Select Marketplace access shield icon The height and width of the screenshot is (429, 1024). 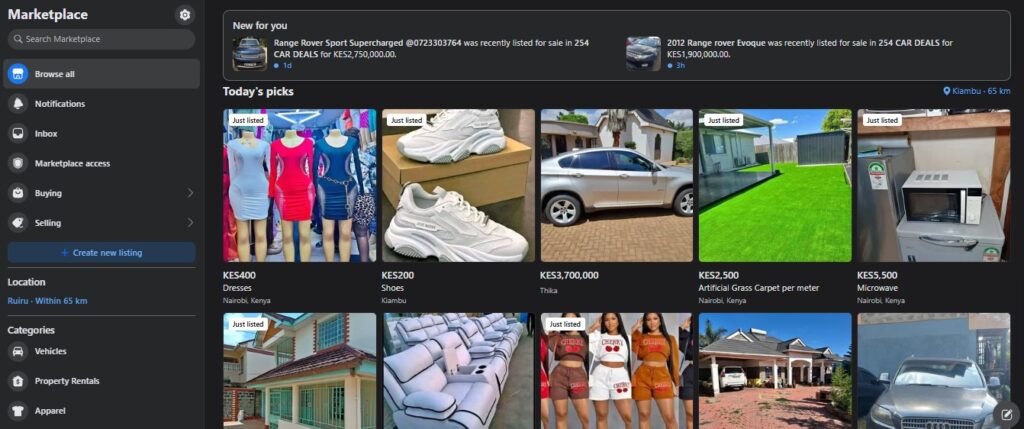coord(18,163)
